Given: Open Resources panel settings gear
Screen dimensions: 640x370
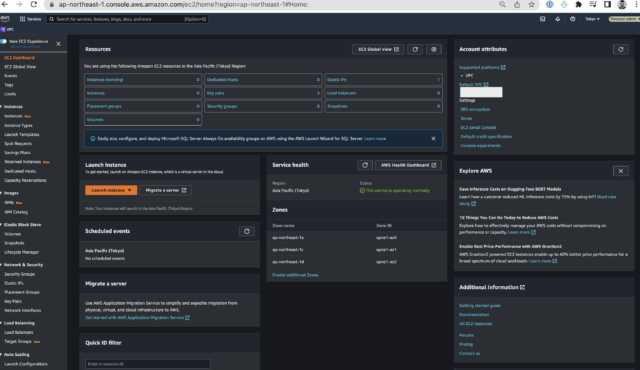Looking at the screenshot, I should point(434,49).
